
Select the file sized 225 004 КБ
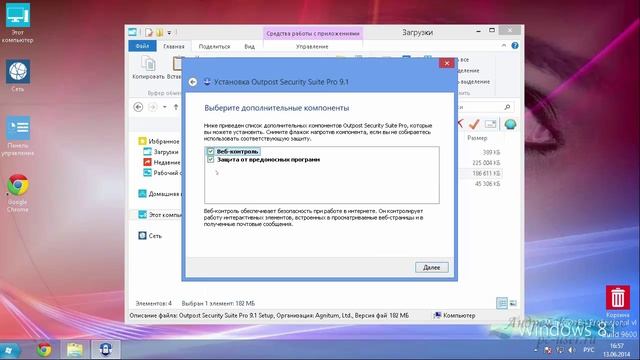[486, 163]
